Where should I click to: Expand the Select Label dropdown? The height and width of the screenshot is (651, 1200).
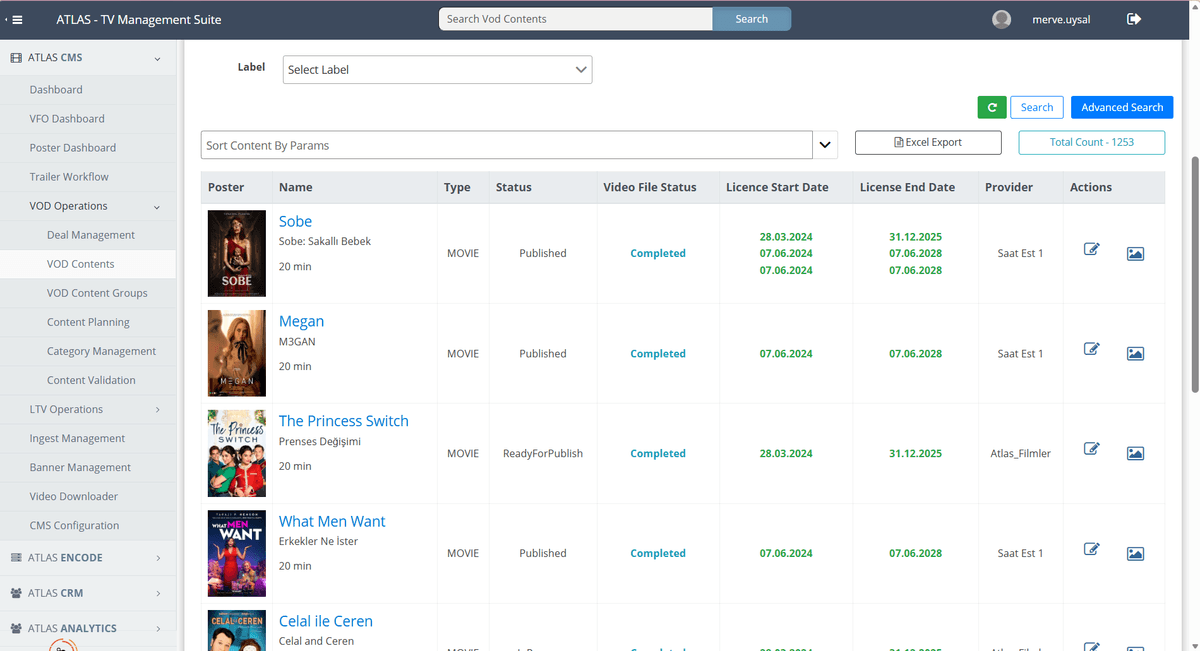coord(580,69)
